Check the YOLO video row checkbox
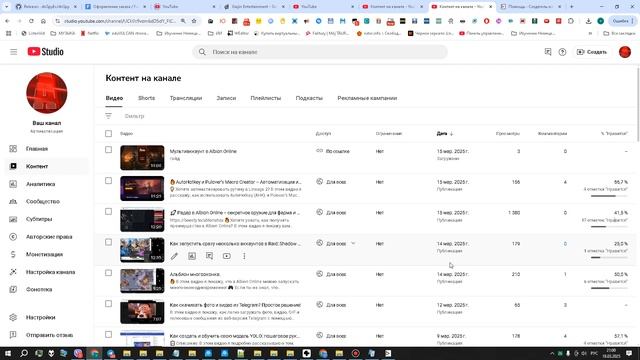Viewport: 640px width, 360px height. click(x=108, y=334)
